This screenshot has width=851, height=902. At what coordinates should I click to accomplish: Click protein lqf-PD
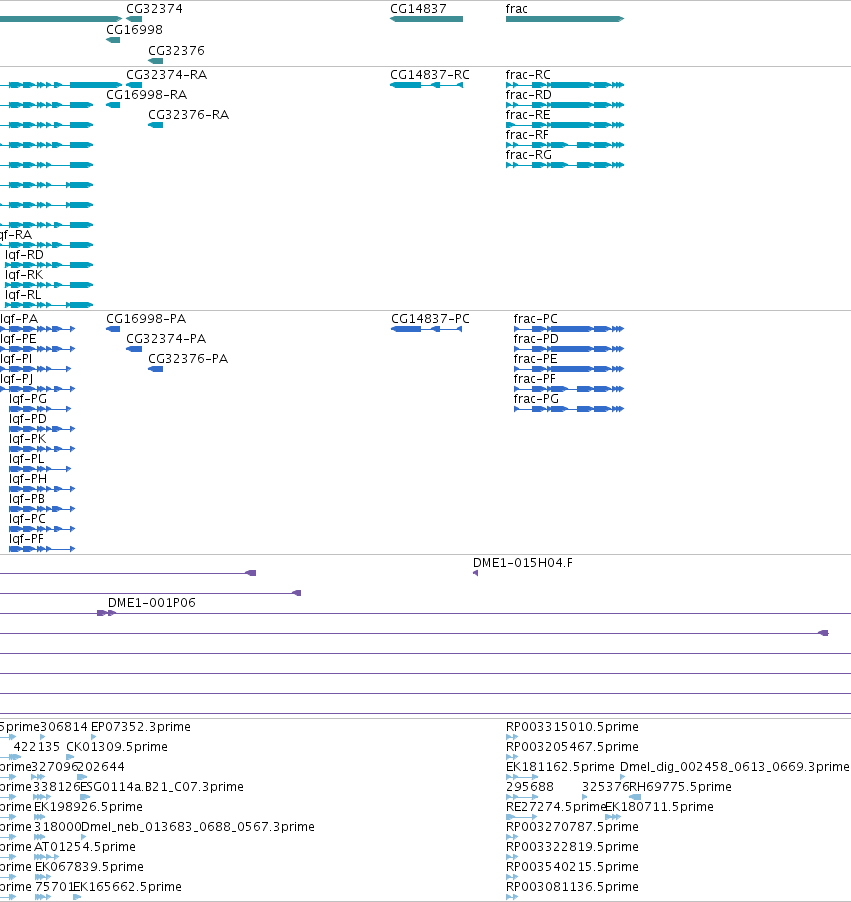point(28,419)
